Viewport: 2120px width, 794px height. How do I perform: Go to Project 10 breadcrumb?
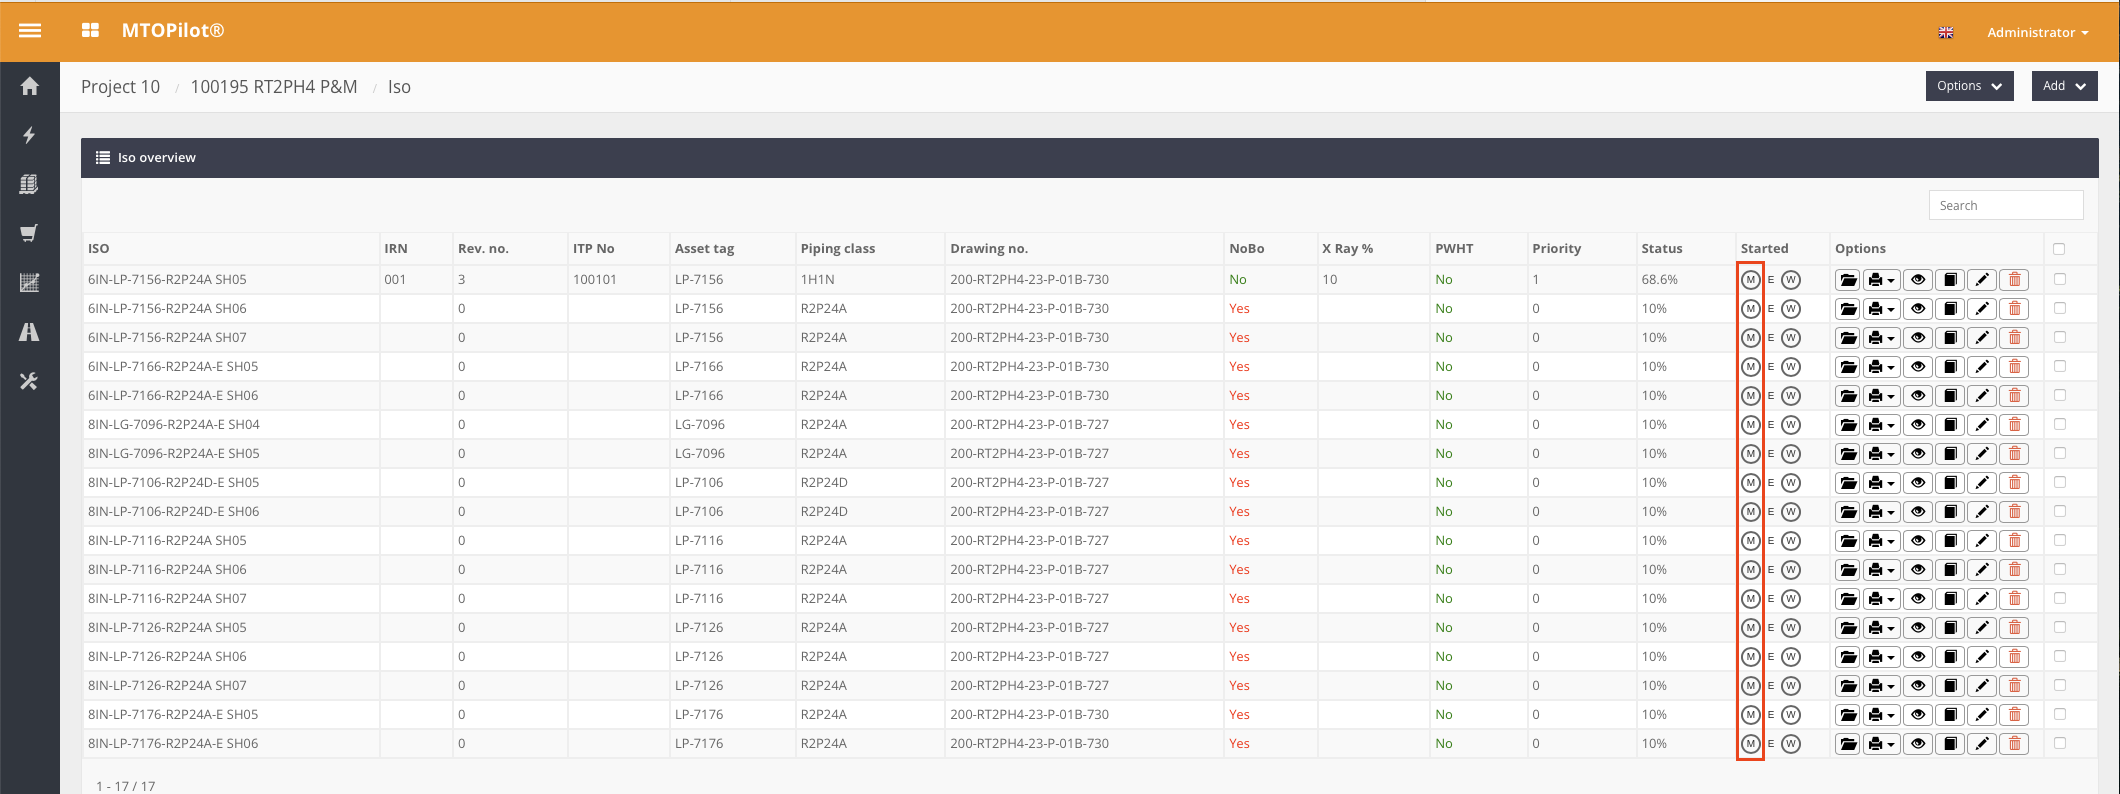point(120,87)
